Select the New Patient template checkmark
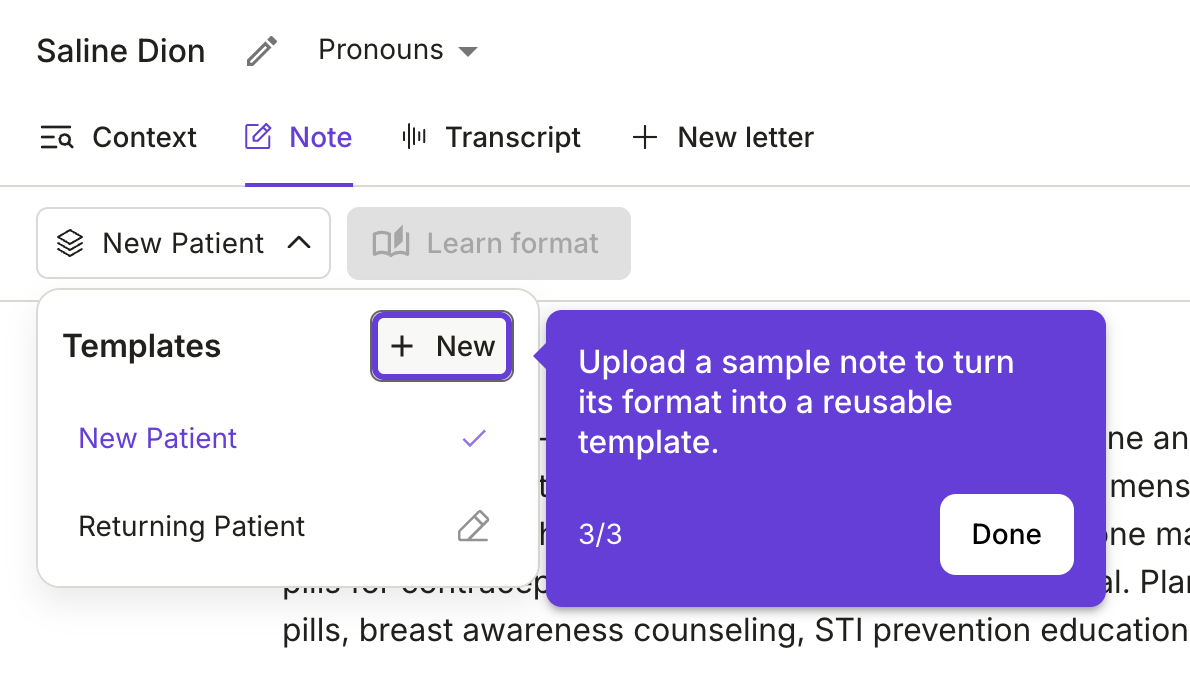This screenshot has width=1190, height=682. coord(473,438)
